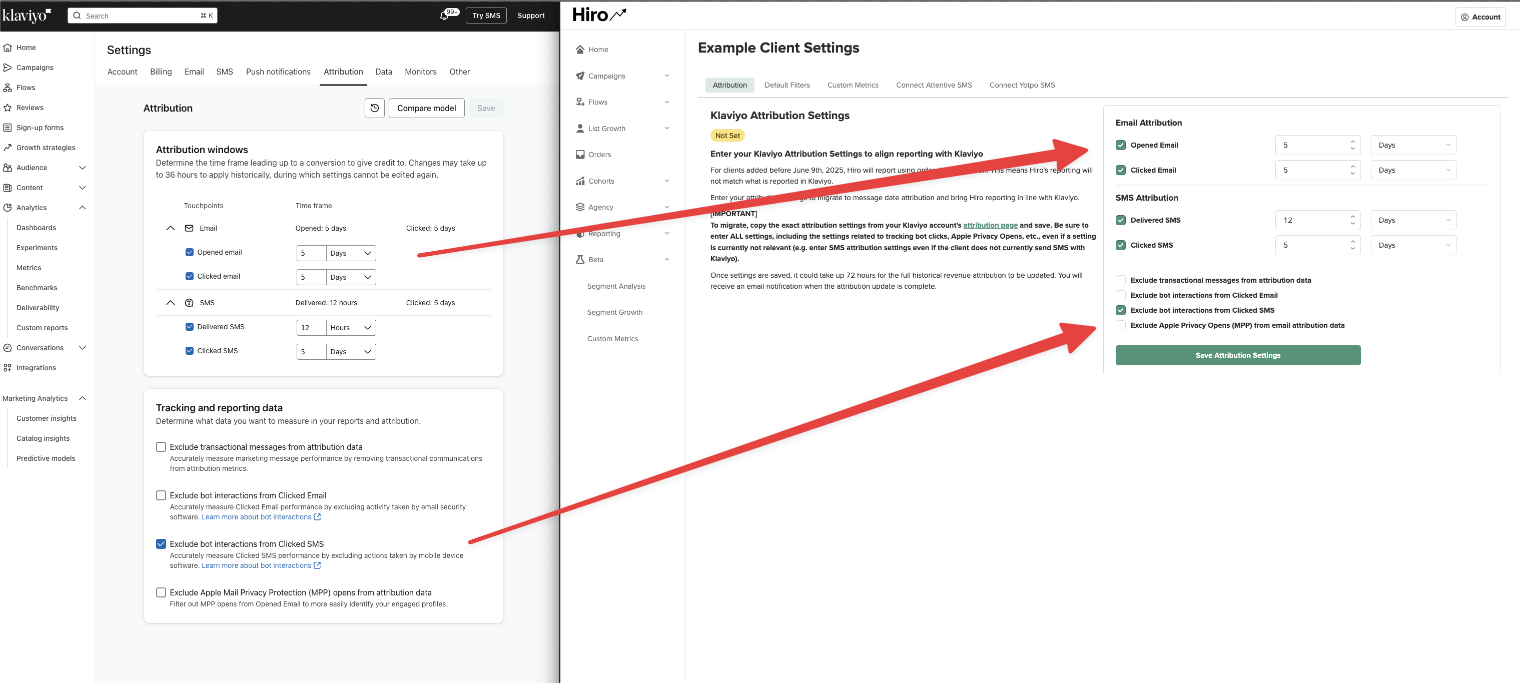
Task: Open Klaviyo Dashboards under Analytics
Action: 36,228
